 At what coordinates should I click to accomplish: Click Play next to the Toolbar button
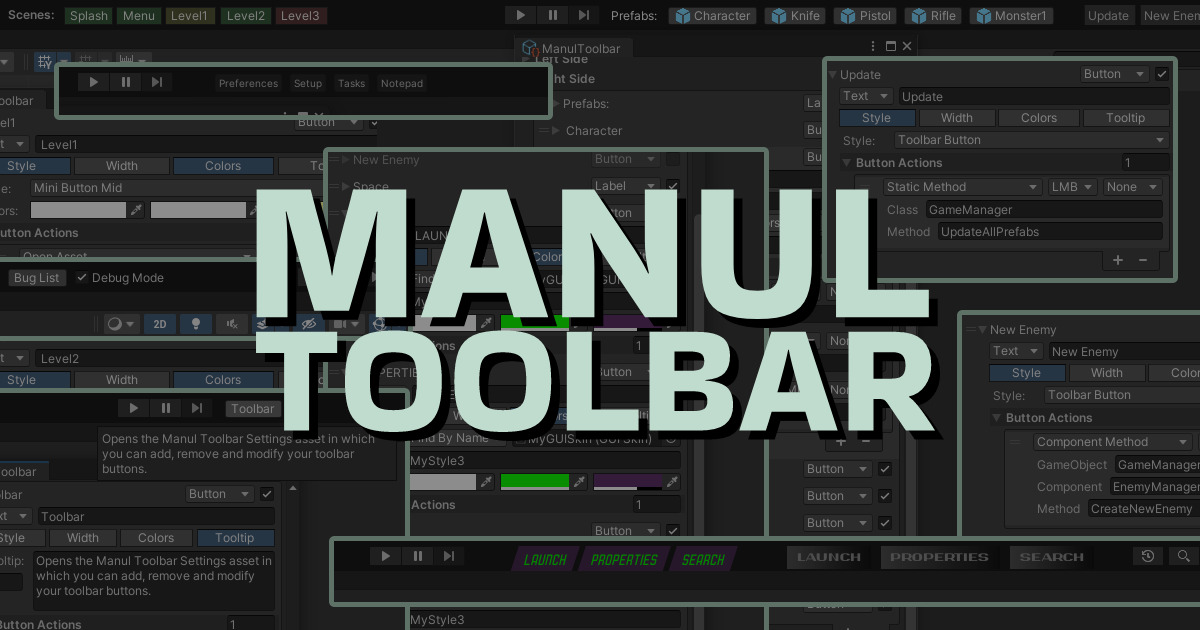point(133,408)
